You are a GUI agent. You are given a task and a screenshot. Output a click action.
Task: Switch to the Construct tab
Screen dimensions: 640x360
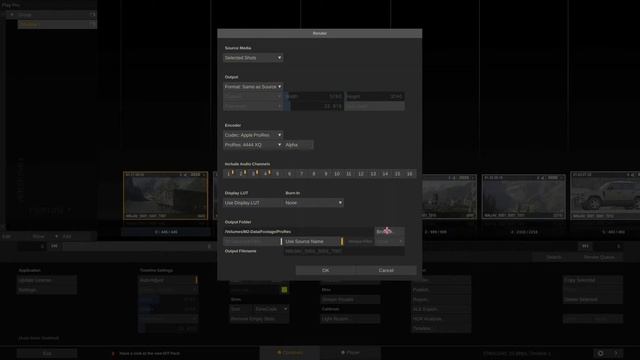[290, 353]
